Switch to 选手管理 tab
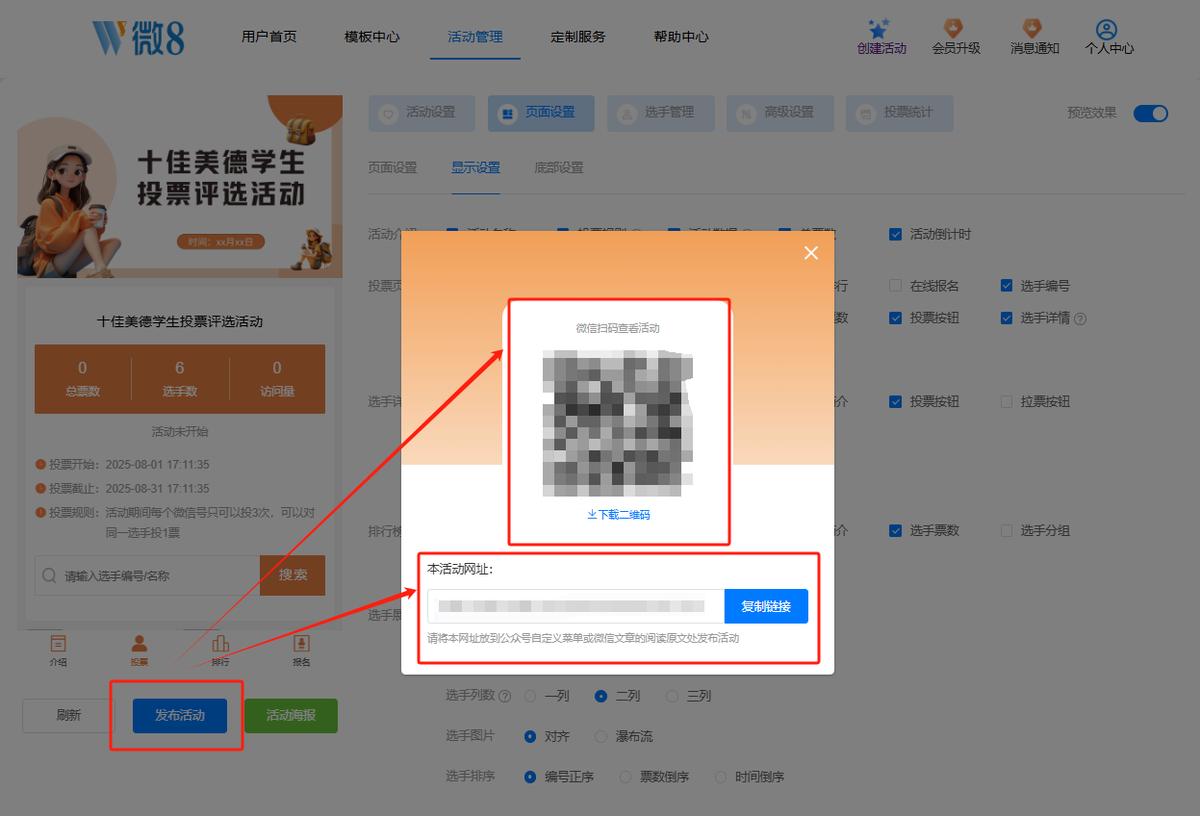 pyautogui.click(x=660, y=113)
